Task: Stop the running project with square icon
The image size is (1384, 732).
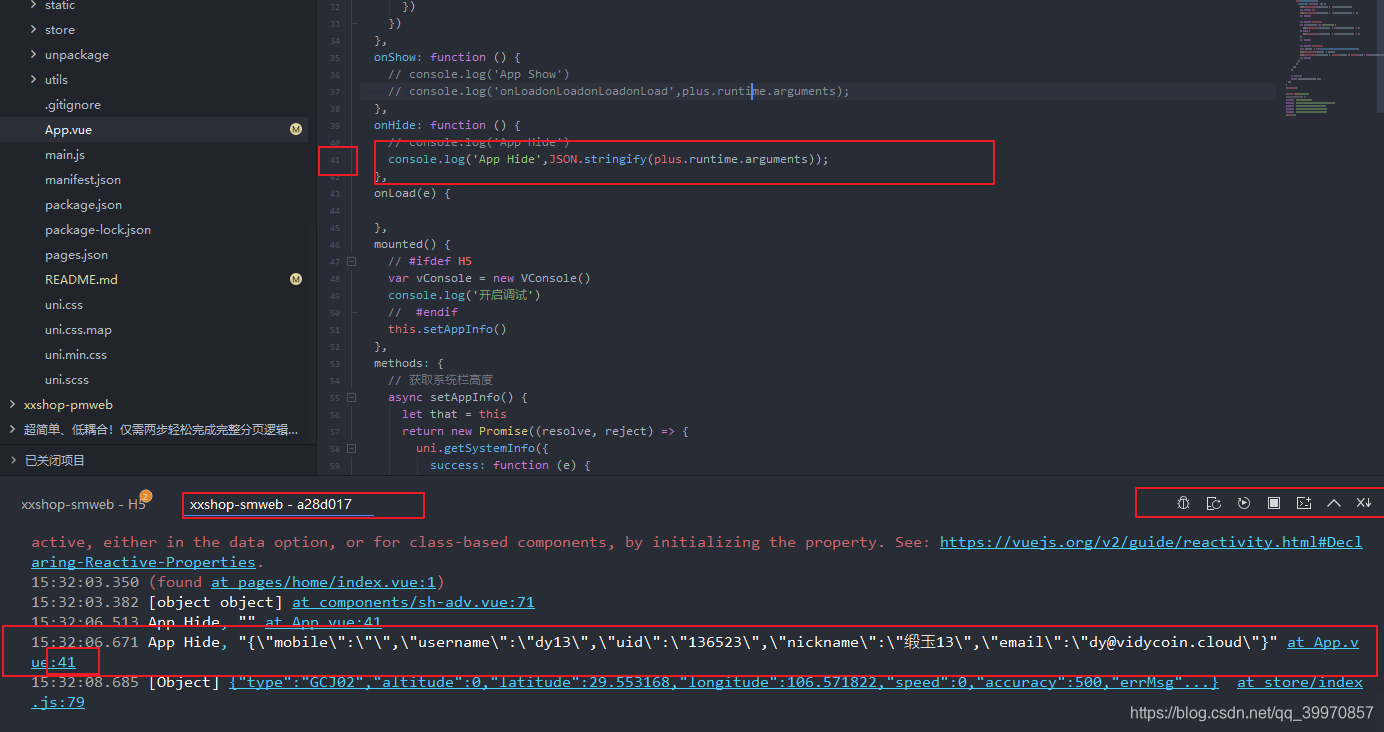Action: point(1274,503)
